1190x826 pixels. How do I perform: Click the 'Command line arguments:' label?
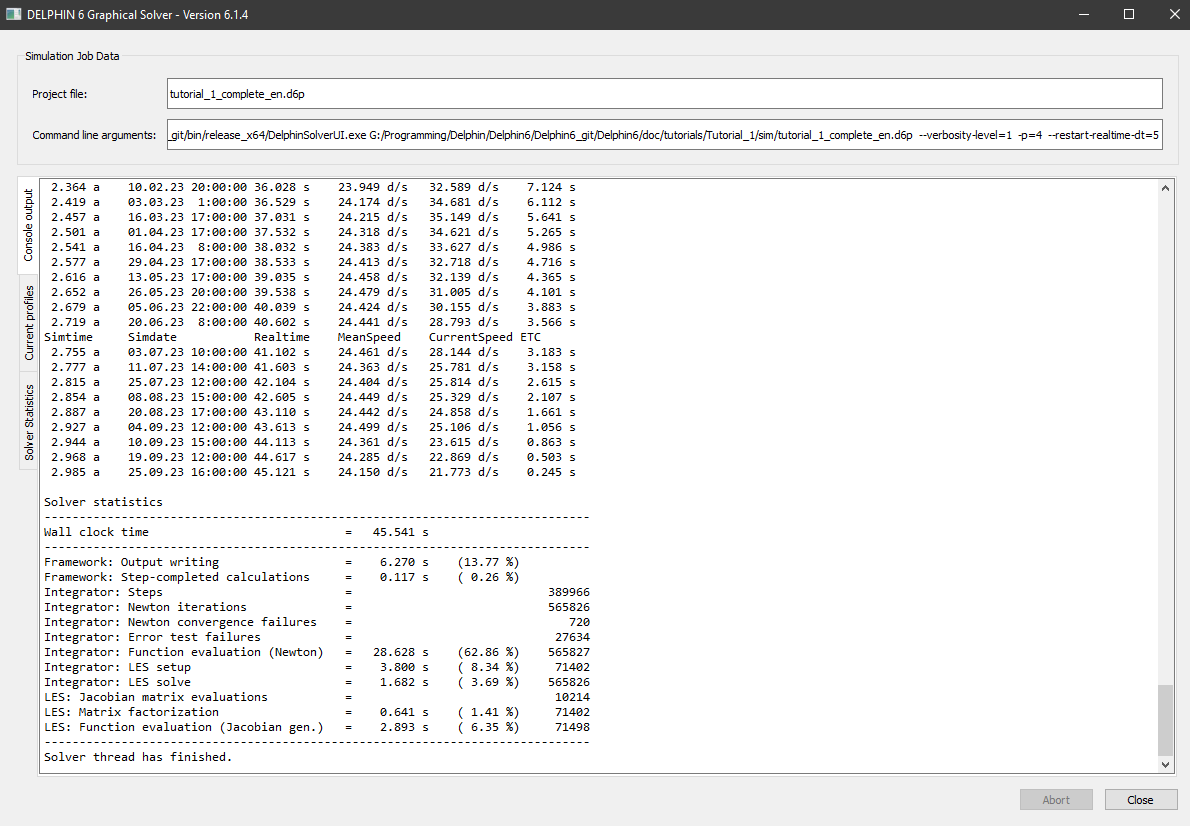[x=94, y=135]
